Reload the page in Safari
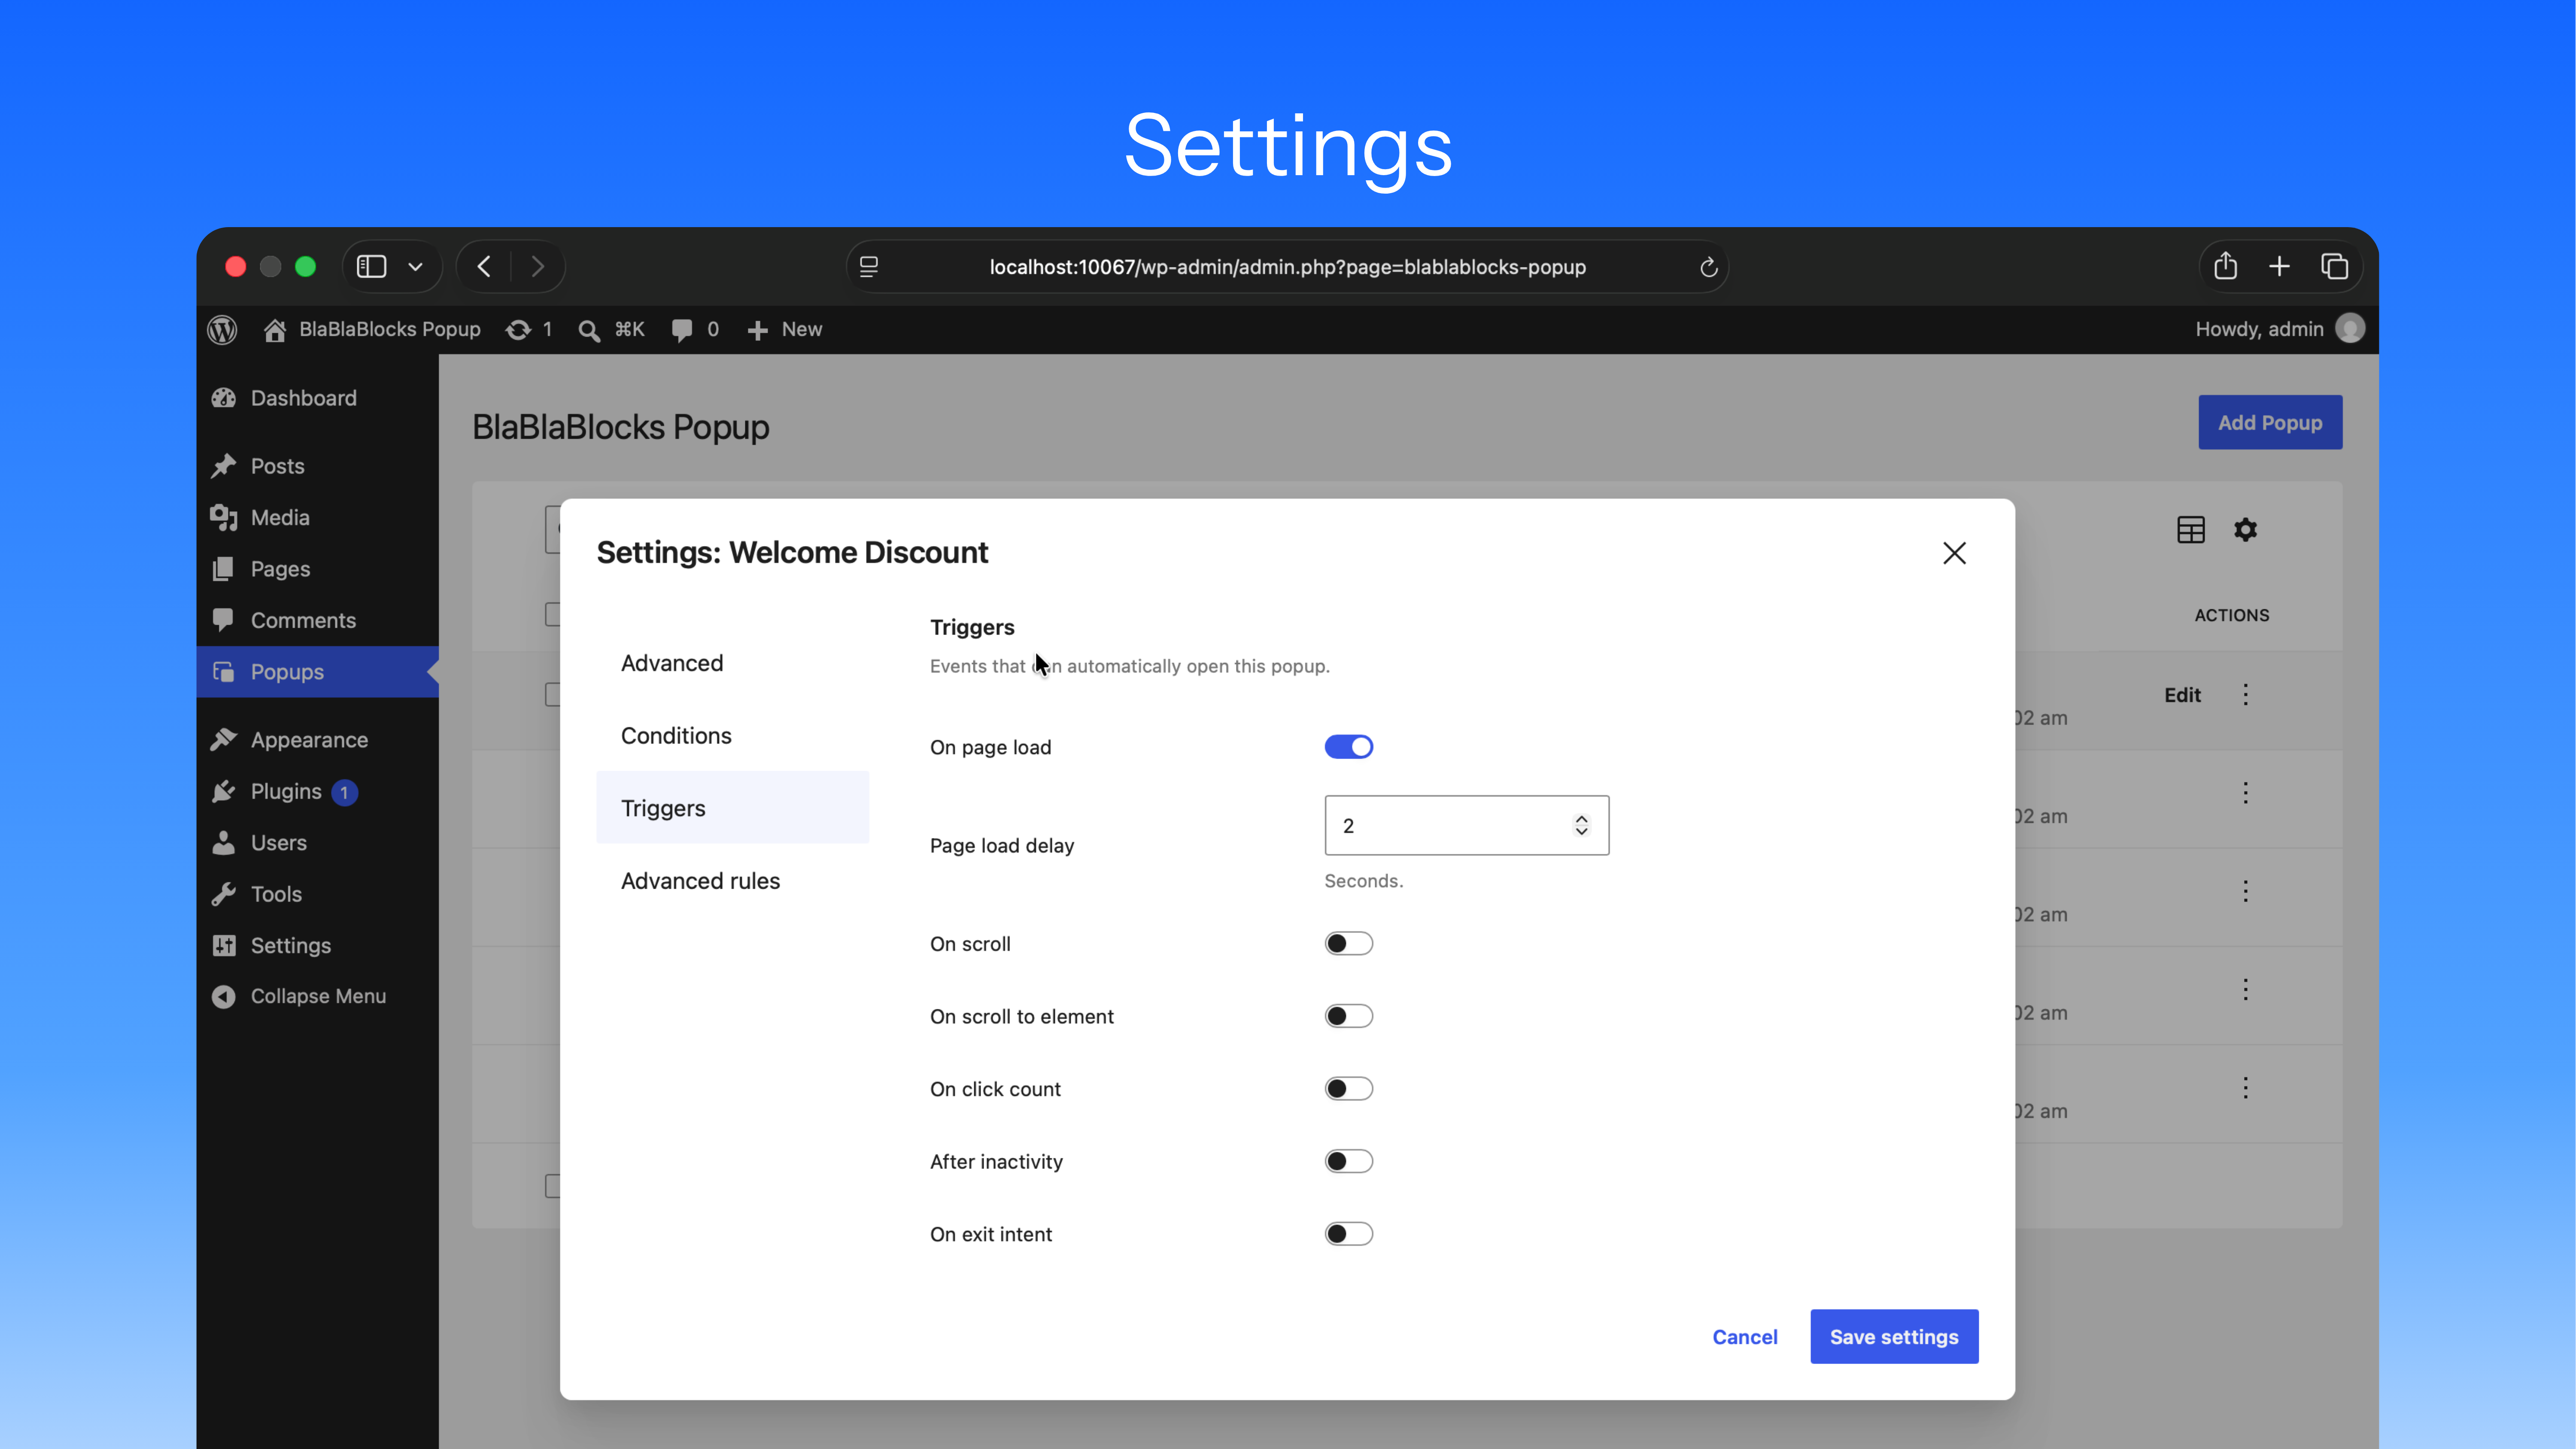The width and height of the screenshot is (2576, 1449). coord(1709,267)
